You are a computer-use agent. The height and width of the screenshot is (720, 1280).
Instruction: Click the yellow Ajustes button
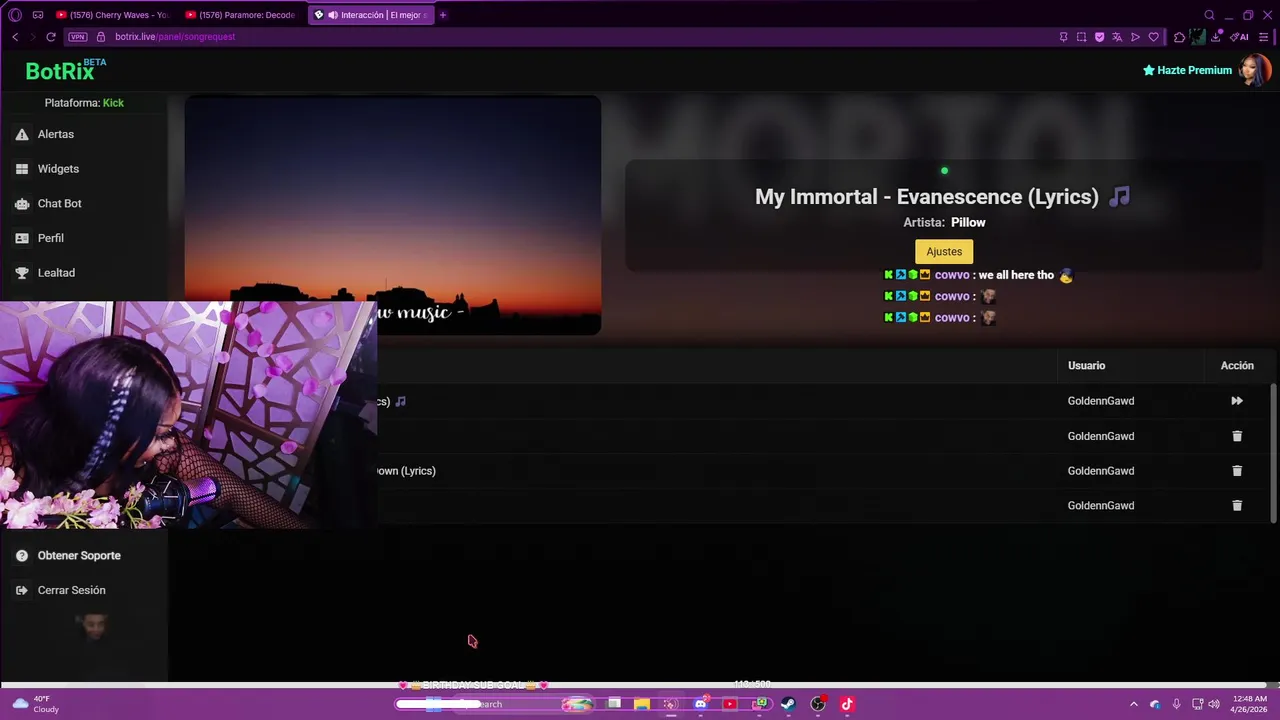pyautogui.click(x=944, y=252)
